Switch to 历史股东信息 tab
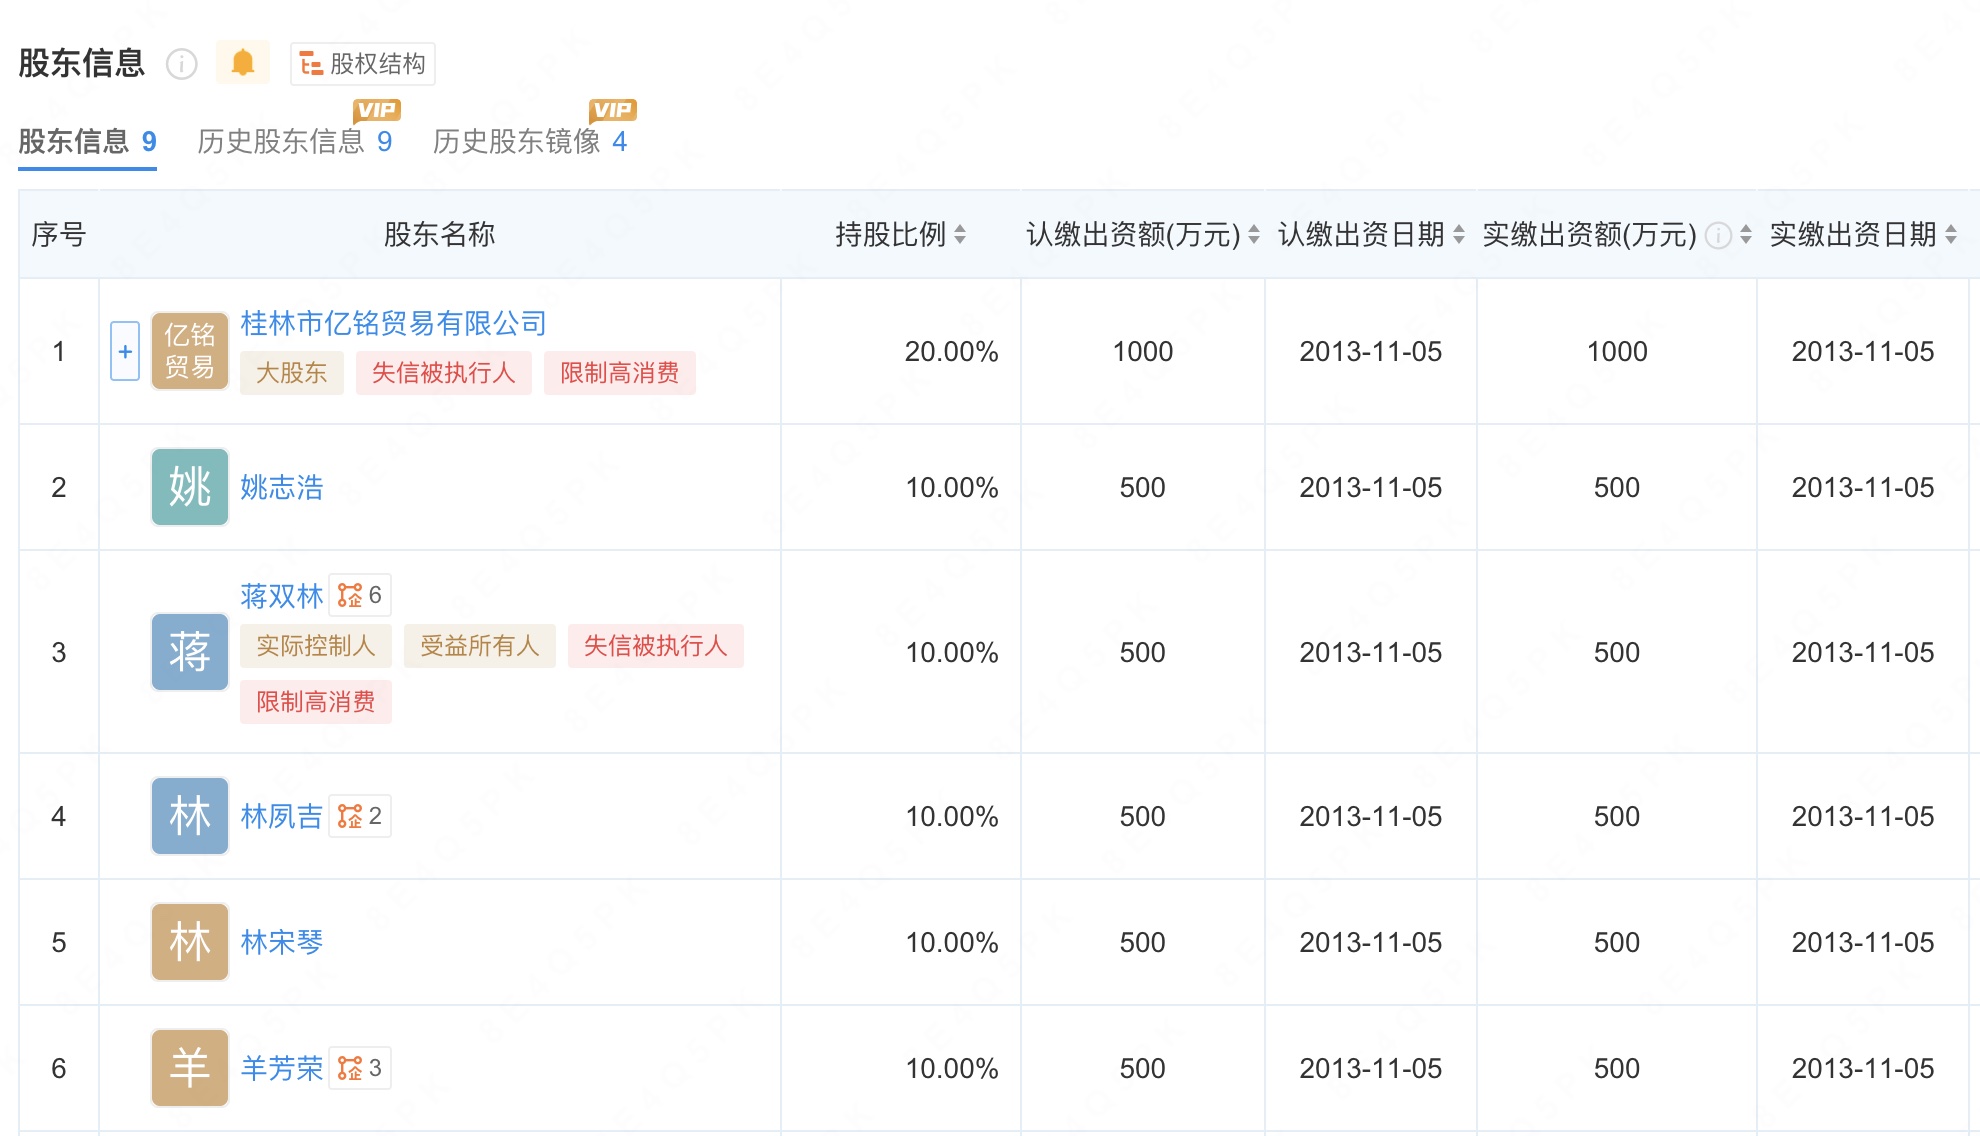 (x=294, y=142)
